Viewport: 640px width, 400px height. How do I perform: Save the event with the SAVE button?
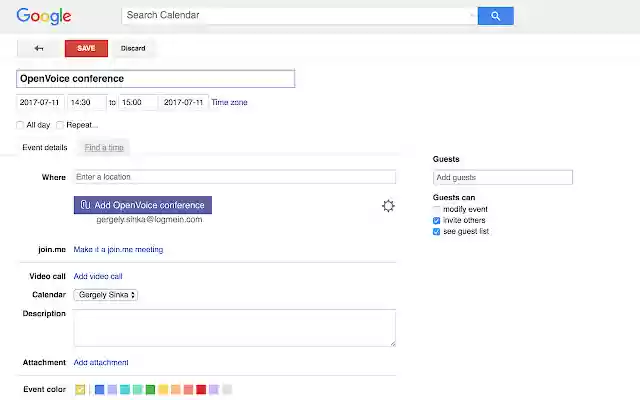(86, 48)
